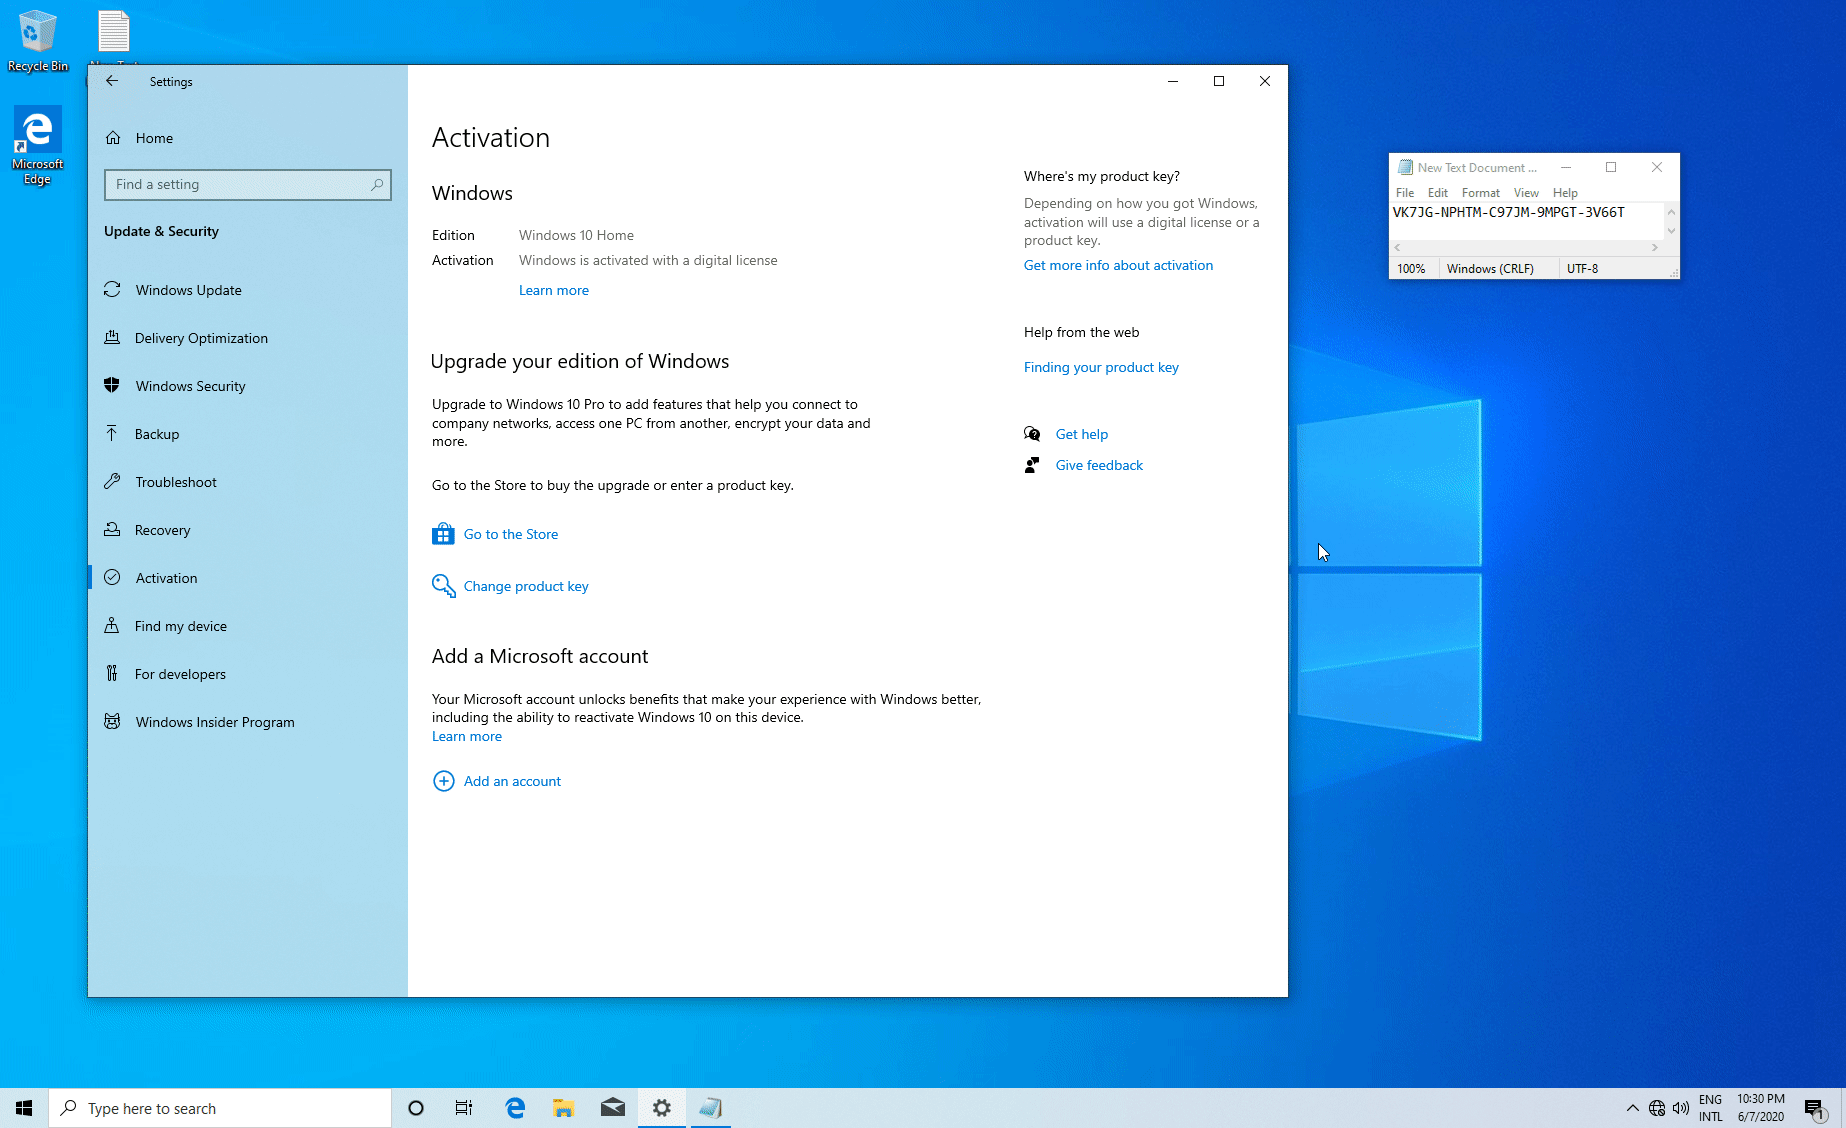Click Notepad's vertical scrollbar down arrow

(1671, 231)
